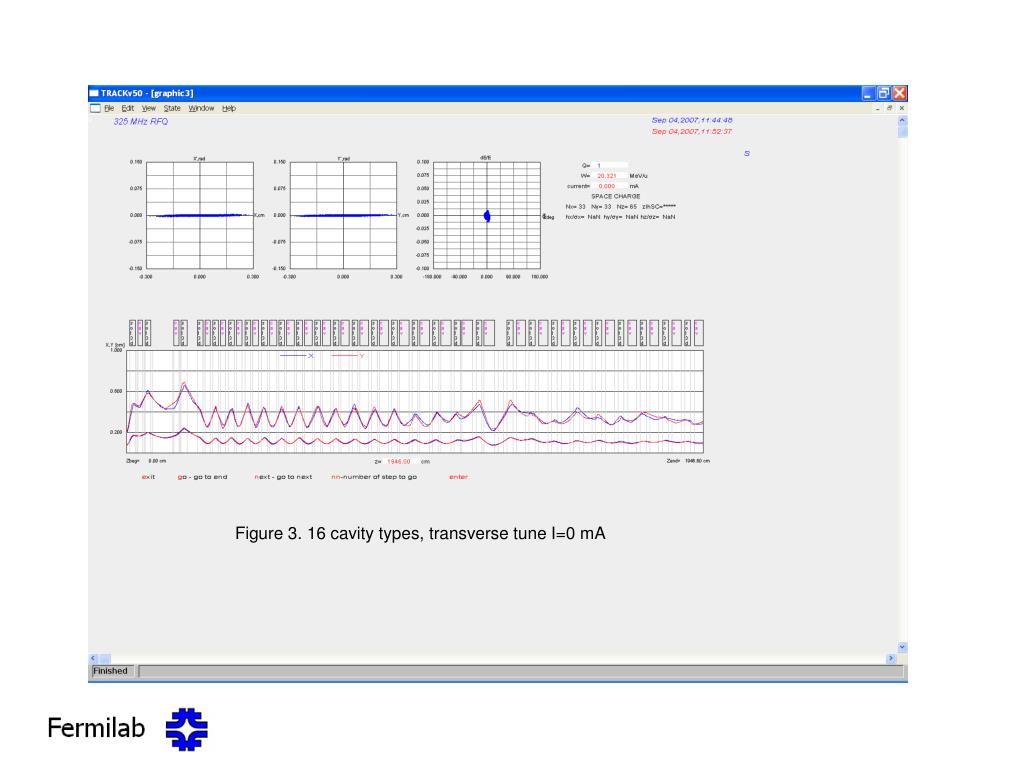Click the TRACKv50 title bar app icon
1024x768 pixels.
click(x=94, y=93)
